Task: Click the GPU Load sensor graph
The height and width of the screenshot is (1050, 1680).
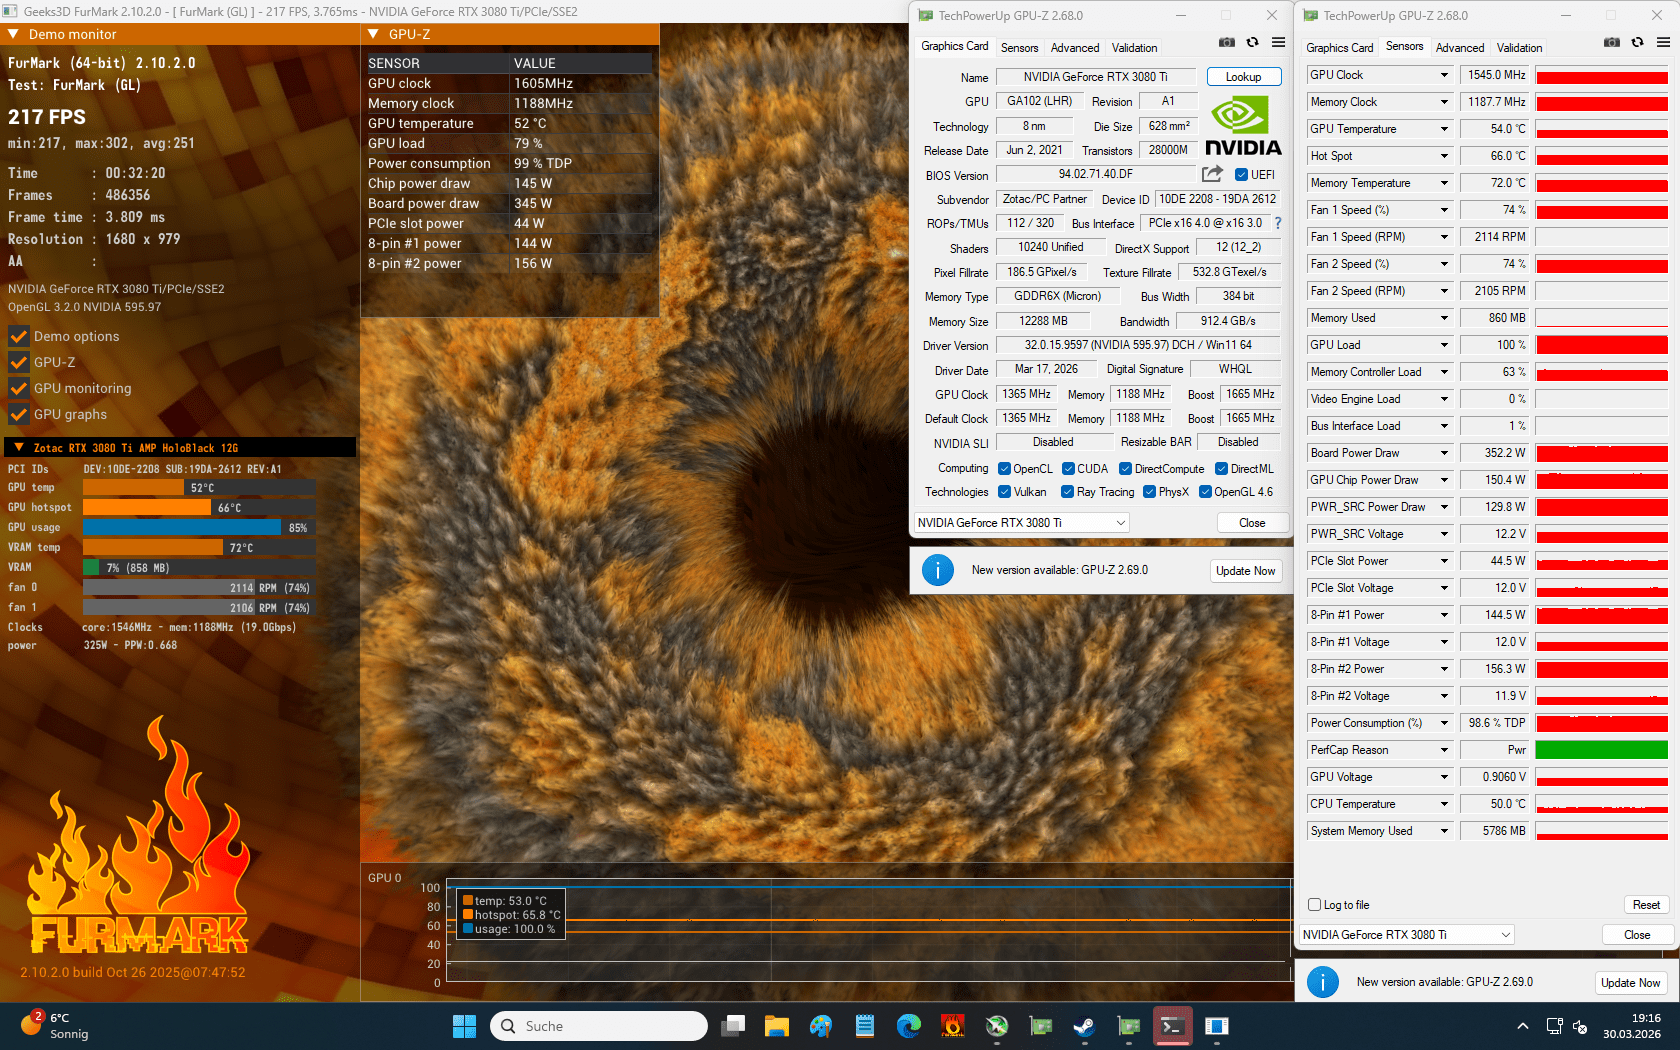Action: pos(1601,345)
